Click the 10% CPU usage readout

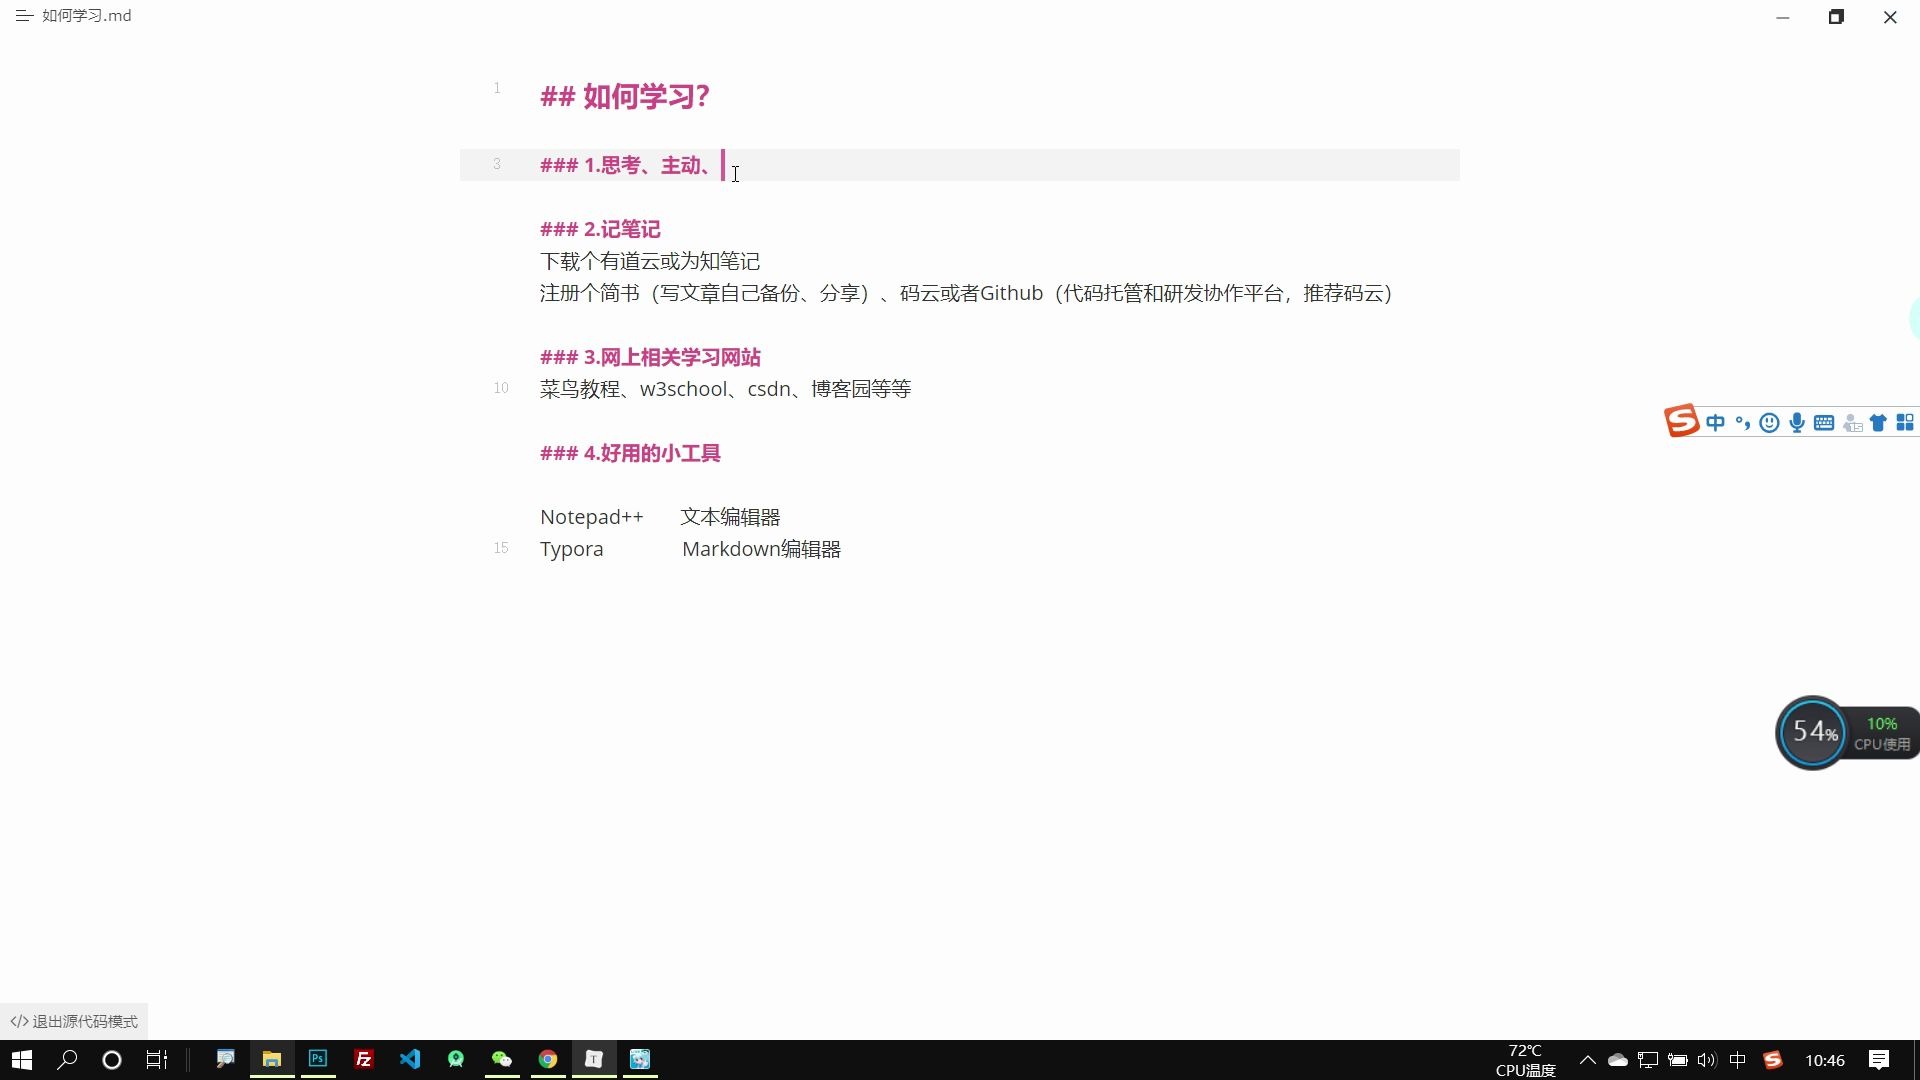pyautogui.click(x=1881, y=724)
